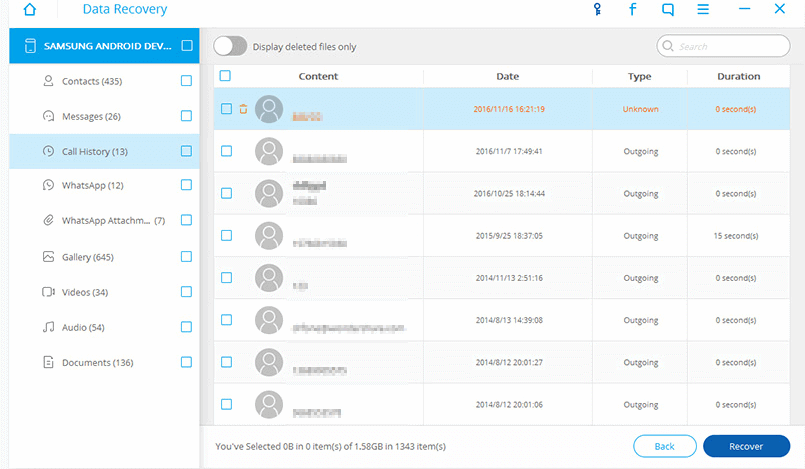Open the feedback chat bubble icon

pos(667,9)
